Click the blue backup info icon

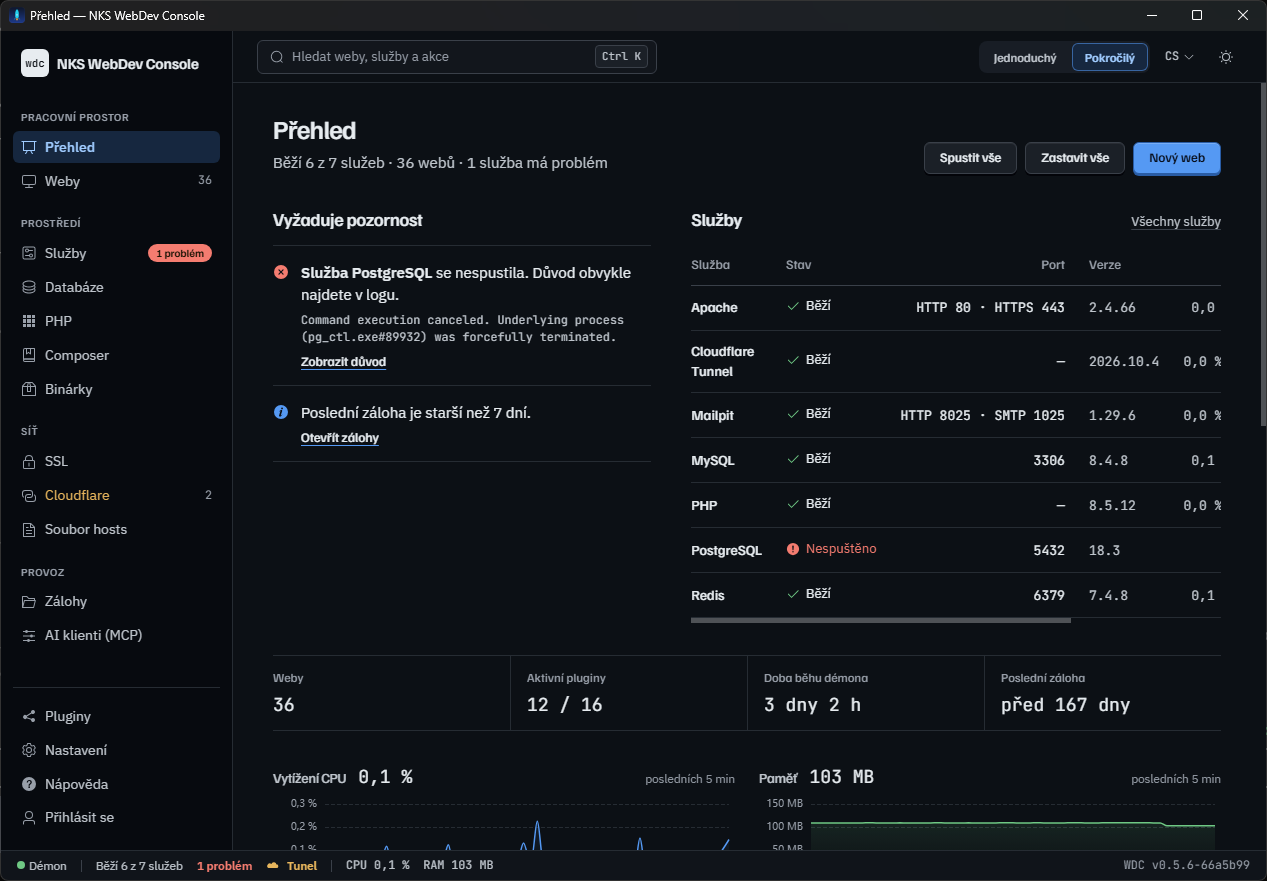pyautogui.click(x=281, y=412)
